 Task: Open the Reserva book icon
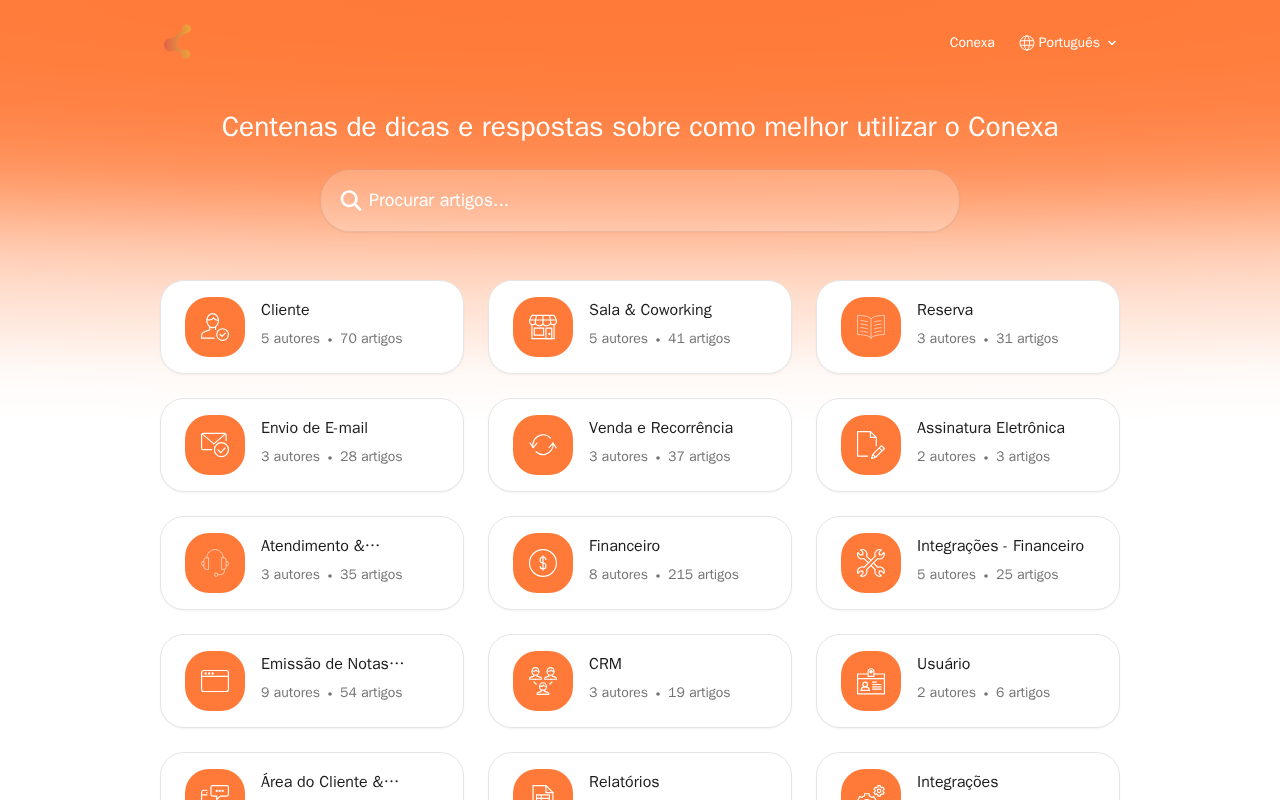[871, 327]
